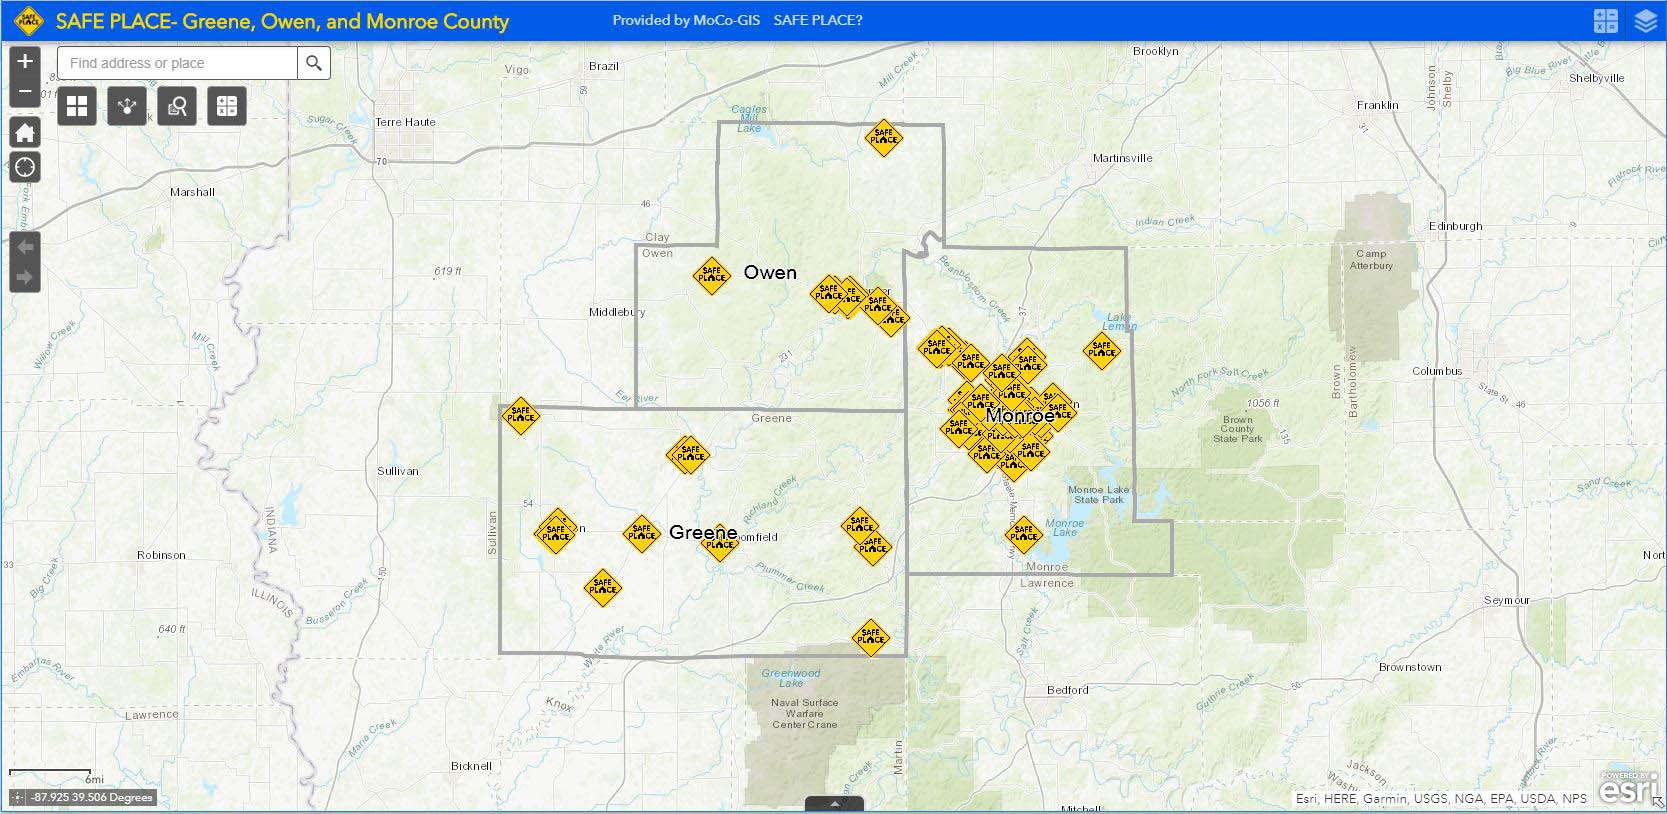This screenshot has width=1667, height=814.
Task: Click the Provided by MoCo-GIS link
Action: (686, 20)
